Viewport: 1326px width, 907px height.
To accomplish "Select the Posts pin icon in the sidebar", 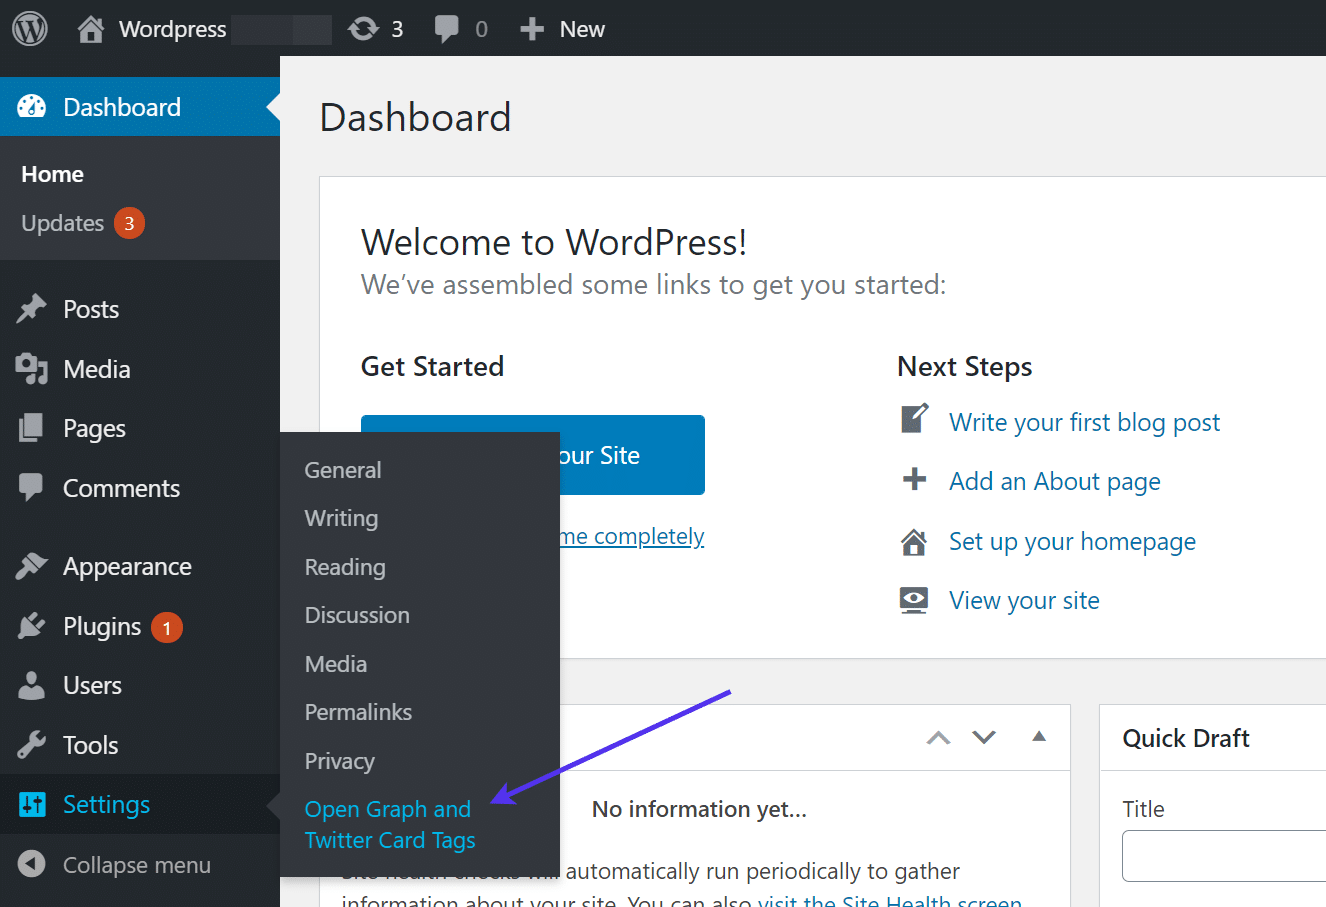I will click(x=30, y=308).
